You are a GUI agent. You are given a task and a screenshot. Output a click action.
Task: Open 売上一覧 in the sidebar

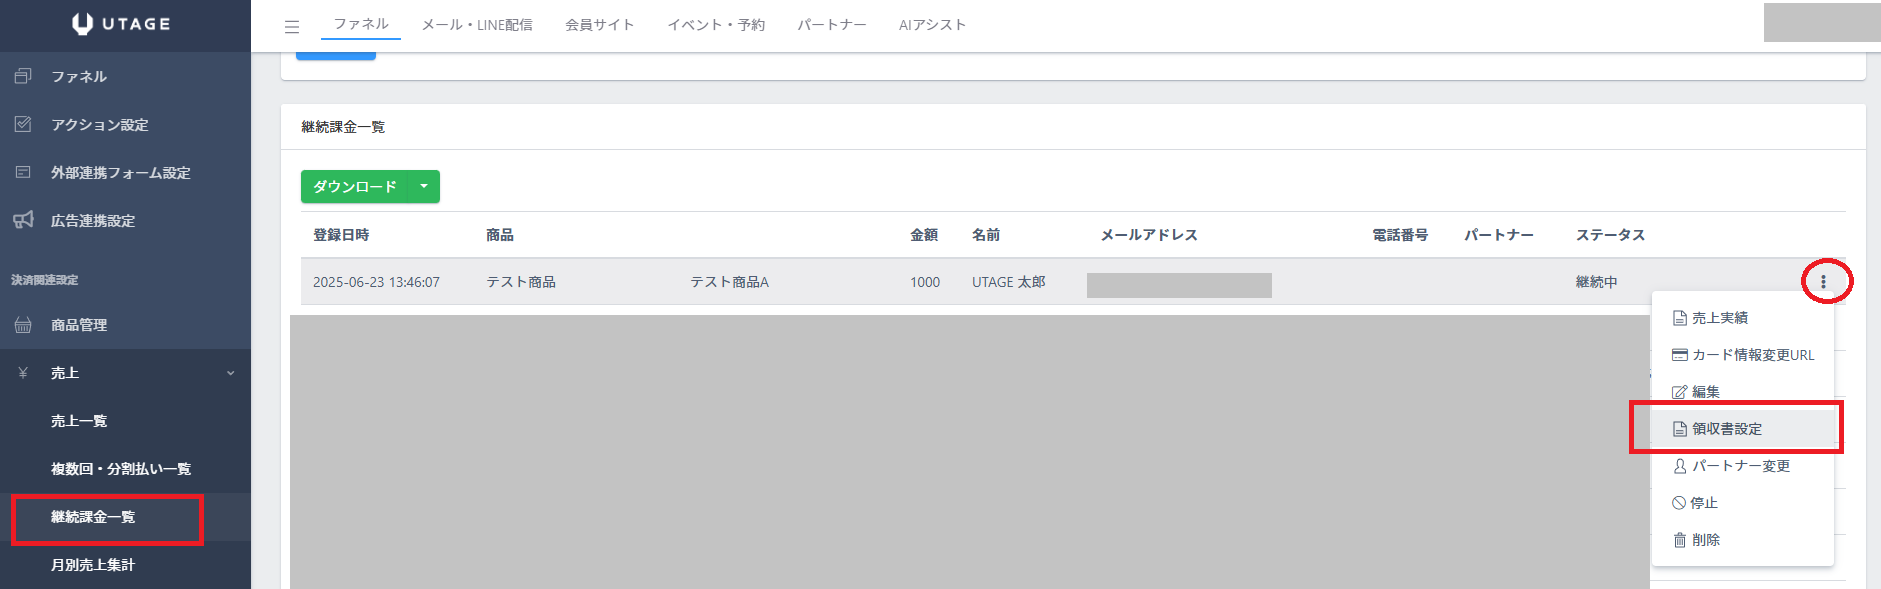[125, 421]
